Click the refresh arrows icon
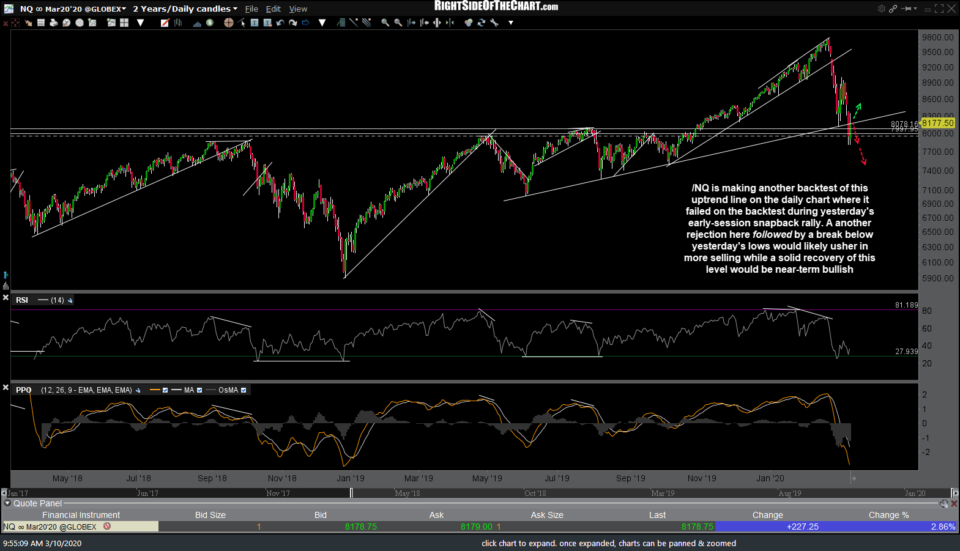 (481, 23)
